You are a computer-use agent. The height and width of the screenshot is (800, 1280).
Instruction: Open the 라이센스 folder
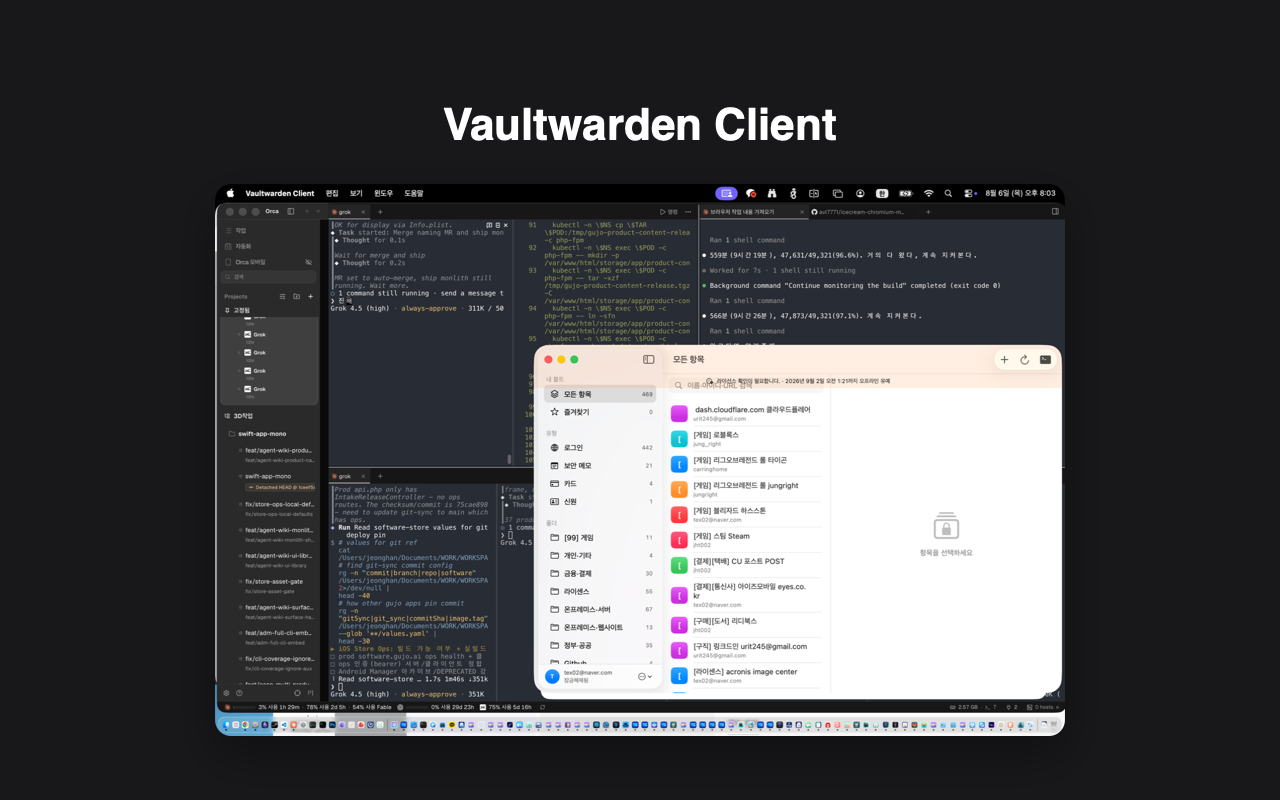[x=600, y=592]
